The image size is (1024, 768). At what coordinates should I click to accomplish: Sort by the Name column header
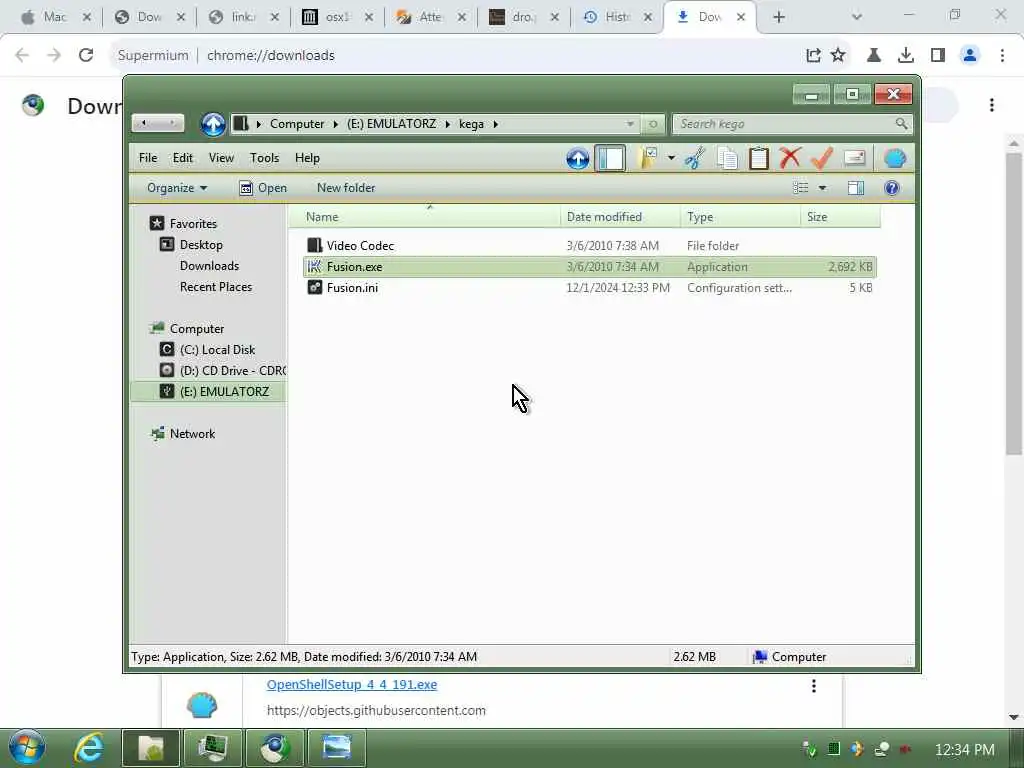point(424,217)
